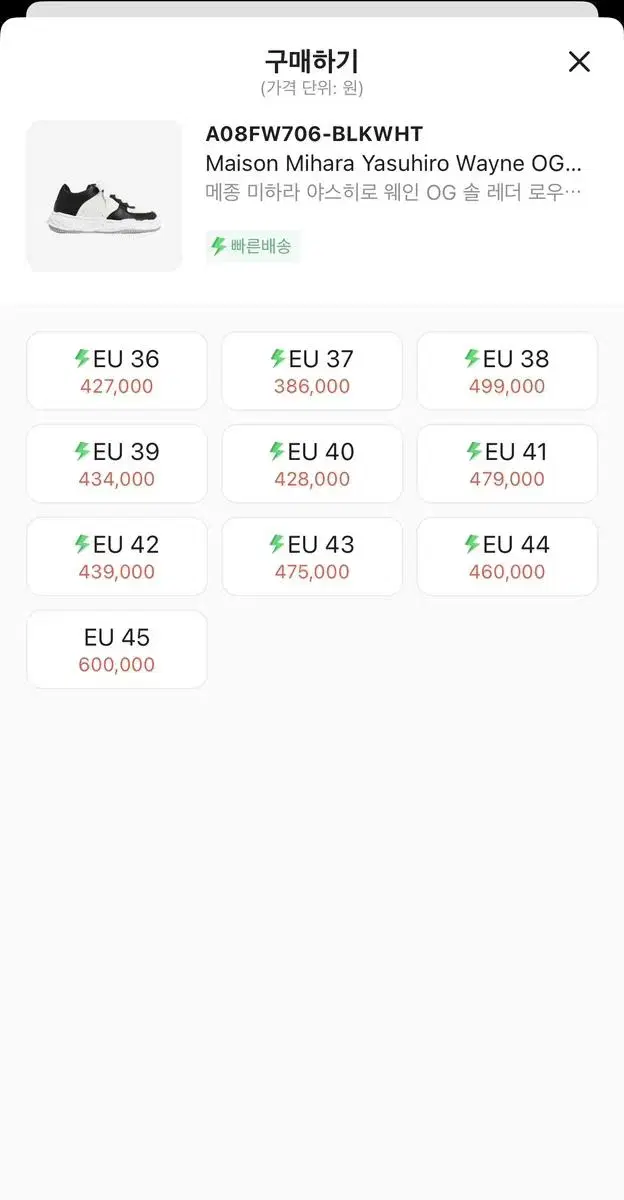This screenshot has width=624, height=1200.
Task: Select size EU 36 for 427,000
Action: point(116,371)
